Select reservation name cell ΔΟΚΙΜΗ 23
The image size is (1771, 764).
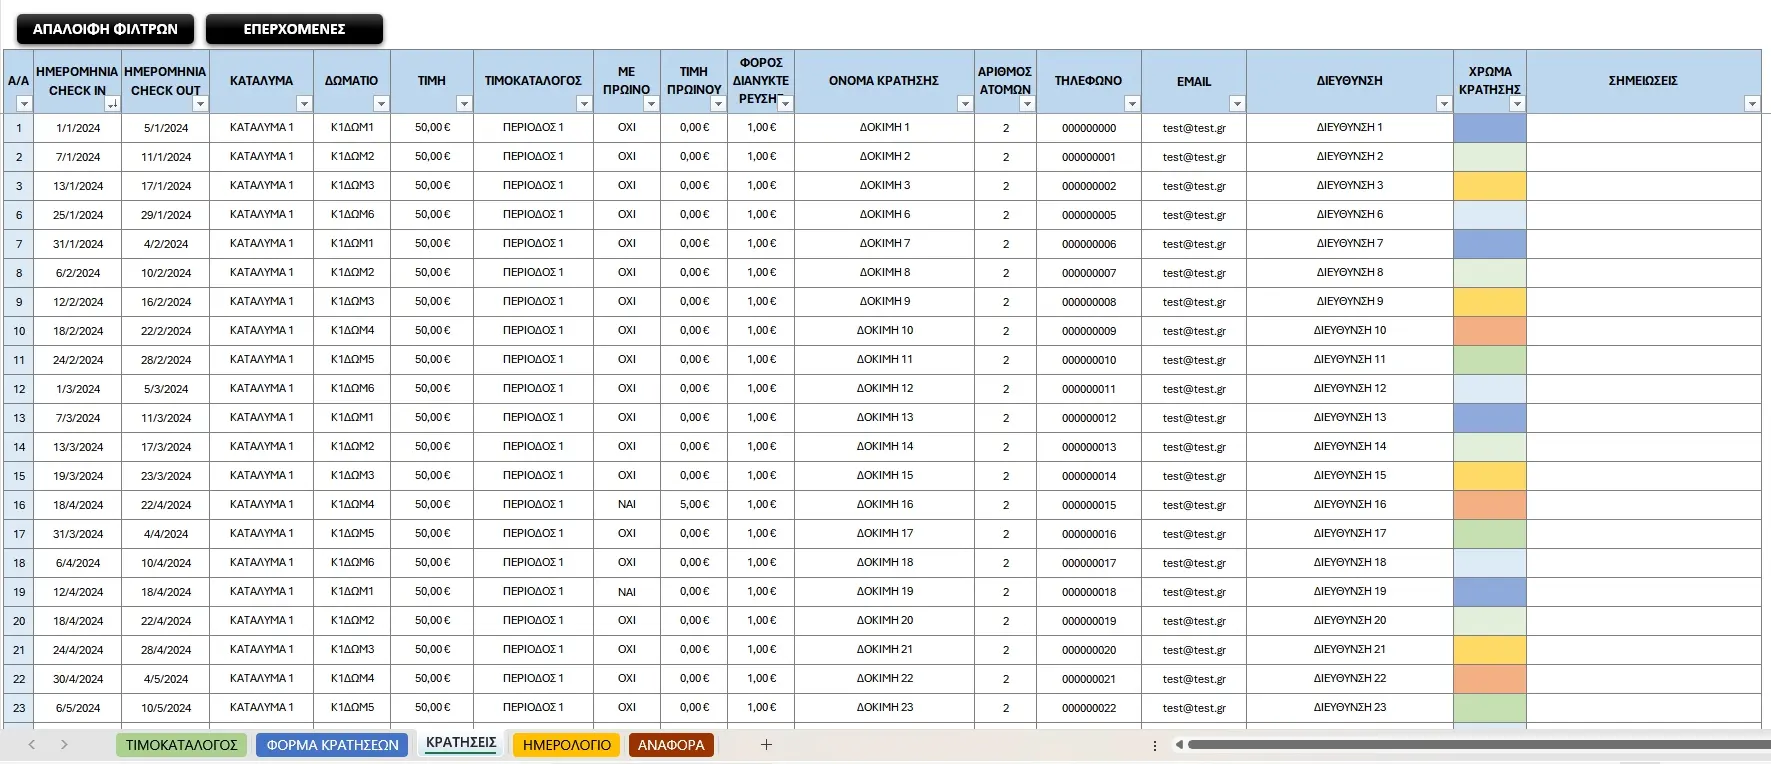point(885,708)
